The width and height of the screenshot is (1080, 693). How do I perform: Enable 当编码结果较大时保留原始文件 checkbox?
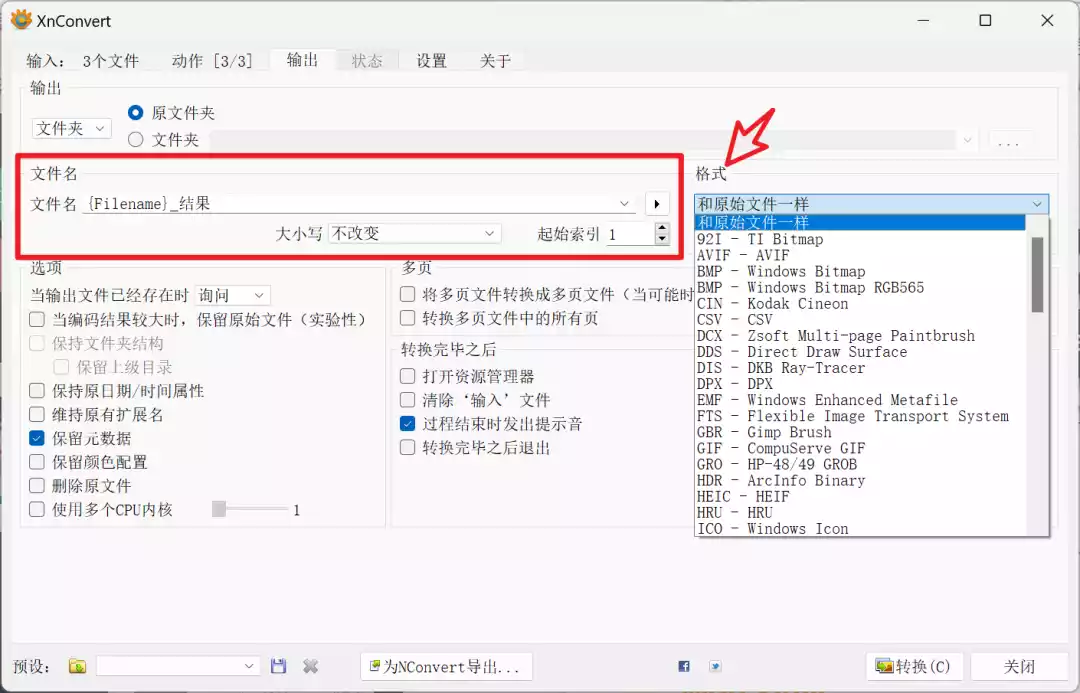(37, 320)
